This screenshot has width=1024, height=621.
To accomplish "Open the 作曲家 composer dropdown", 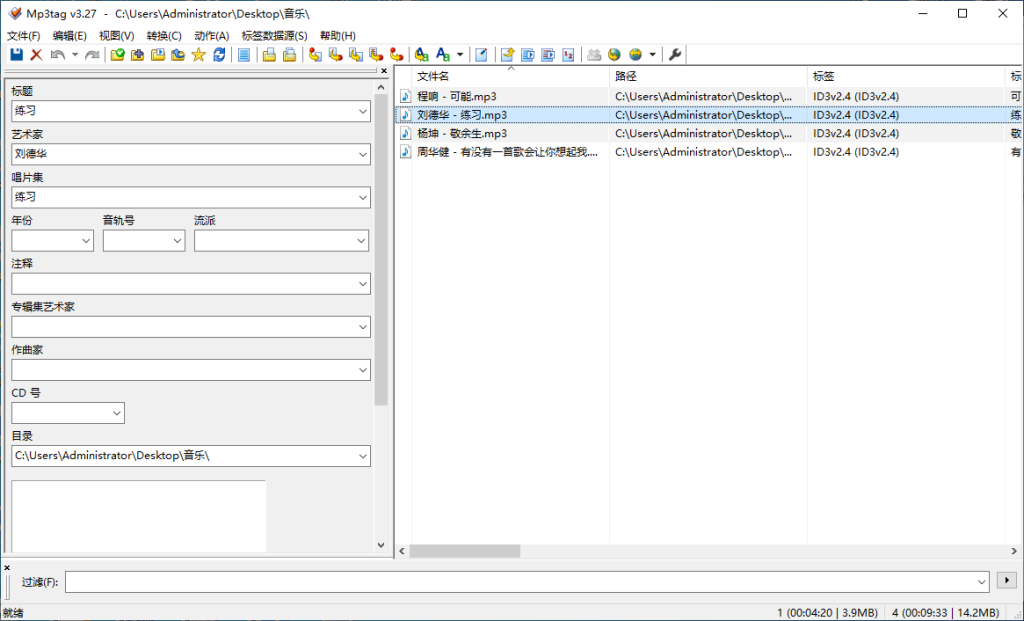I will tap(362, 370).
